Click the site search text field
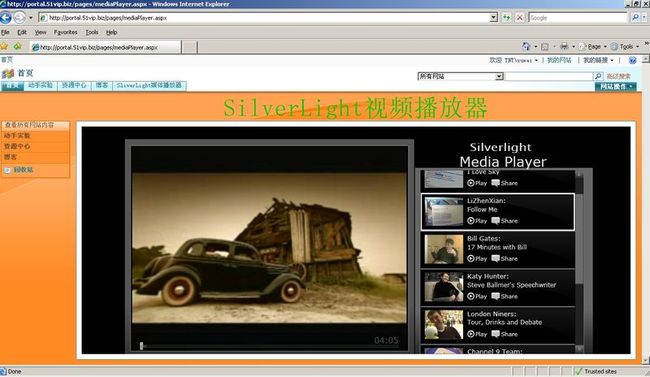The width and height of the screenshot is (650, 377). (549, 76)
